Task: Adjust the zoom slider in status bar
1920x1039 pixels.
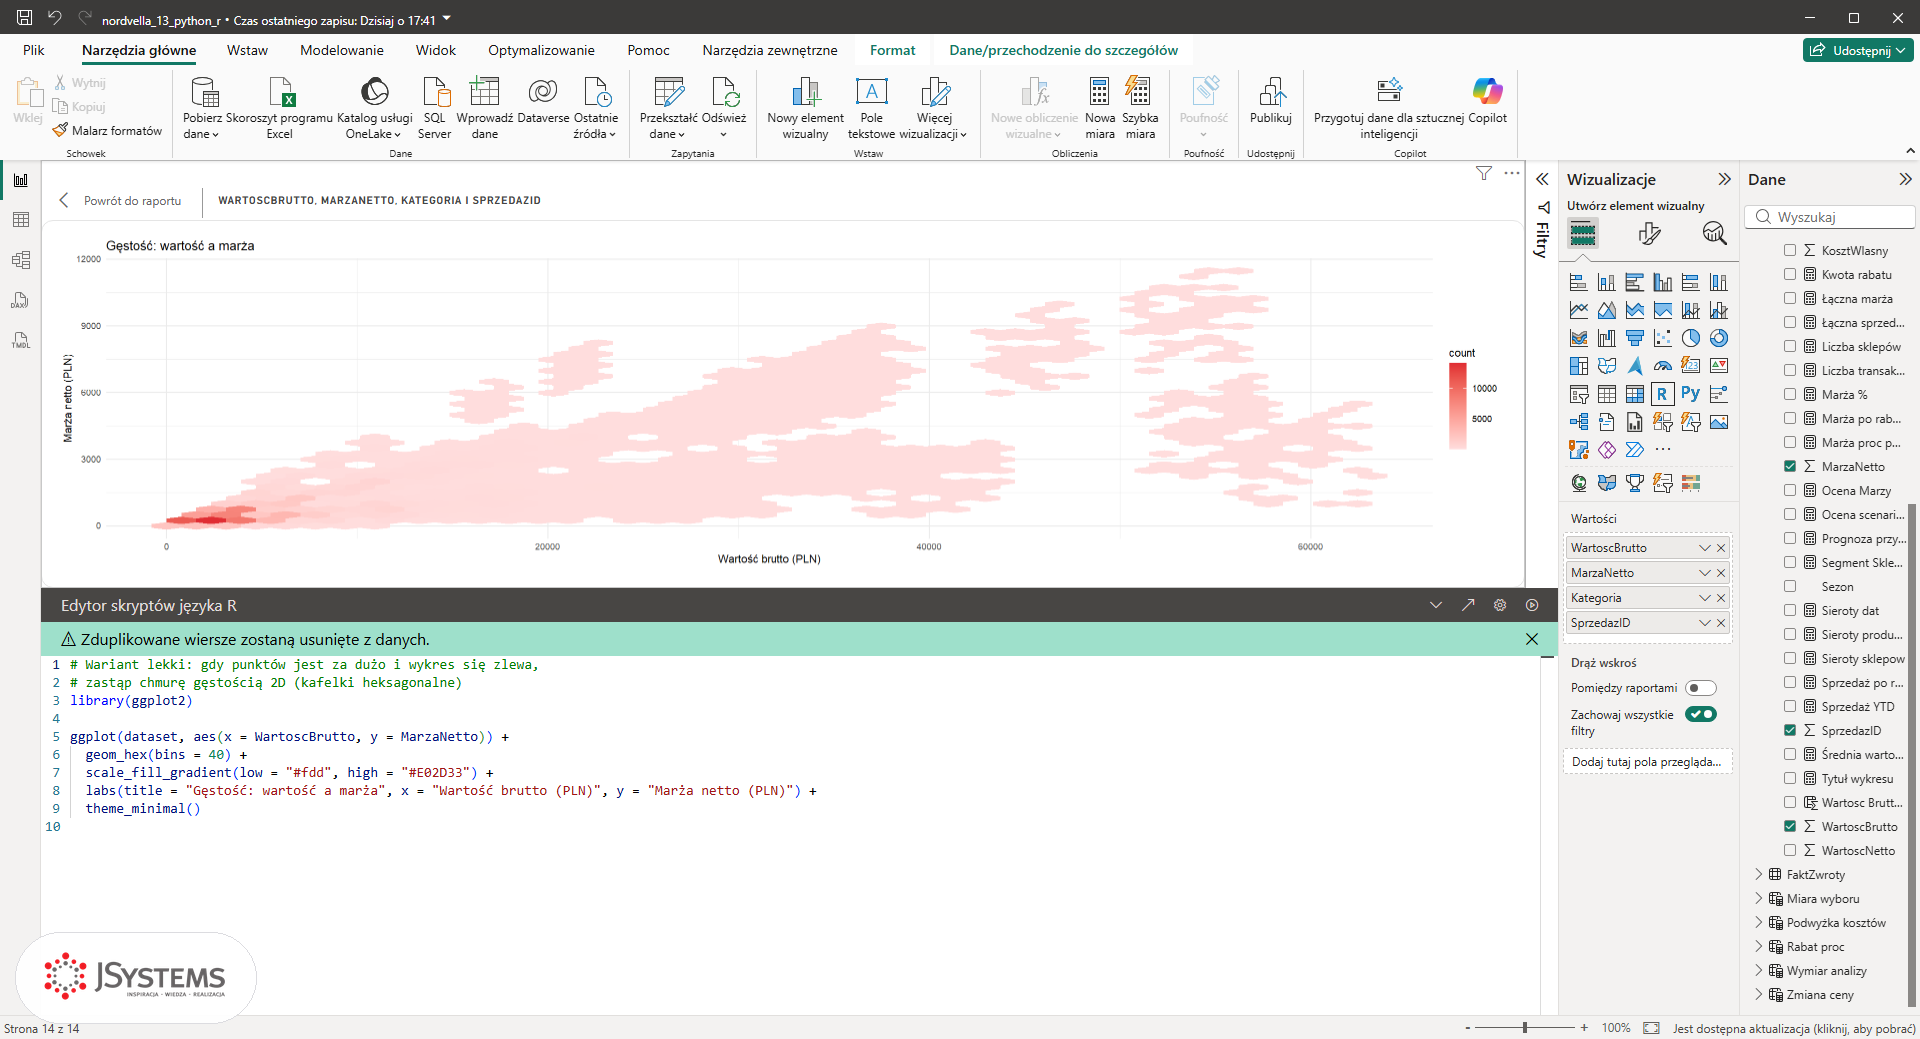Action: [1525, 1028]
